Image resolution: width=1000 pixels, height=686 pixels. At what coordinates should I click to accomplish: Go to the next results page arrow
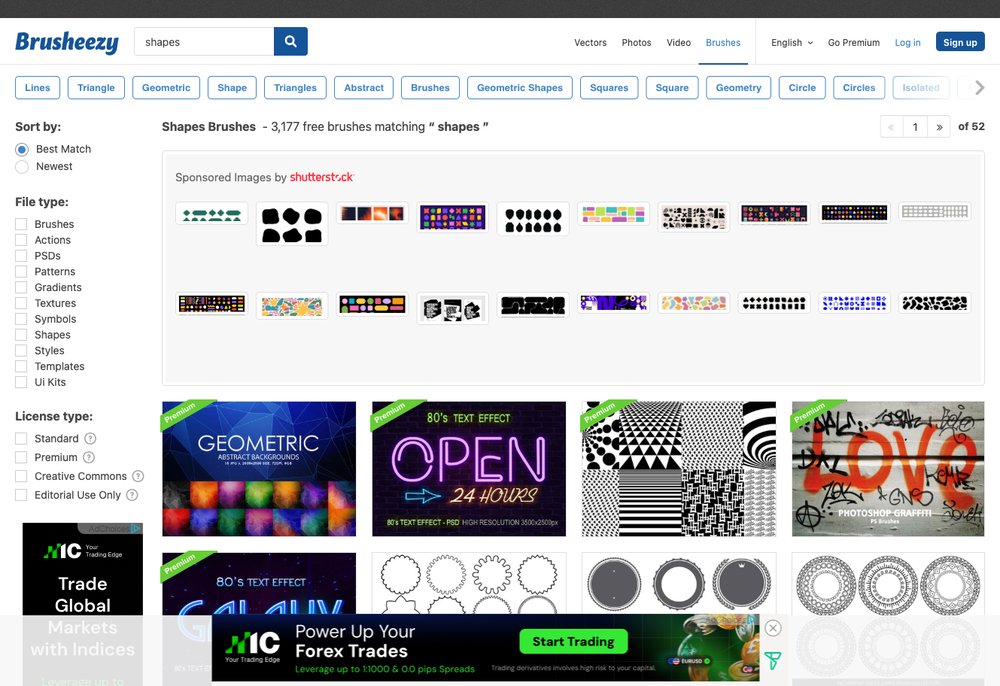tap(939, 127)
